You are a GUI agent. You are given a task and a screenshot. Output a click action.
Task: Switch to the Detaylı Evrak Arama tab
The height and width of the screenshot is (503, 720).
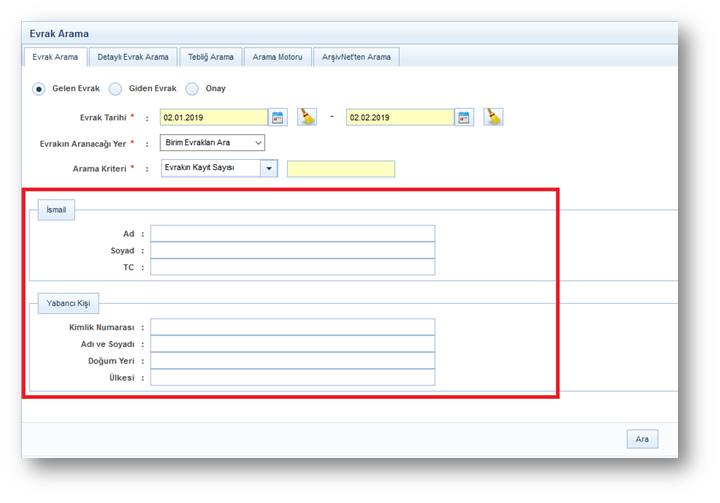point(133,57)
